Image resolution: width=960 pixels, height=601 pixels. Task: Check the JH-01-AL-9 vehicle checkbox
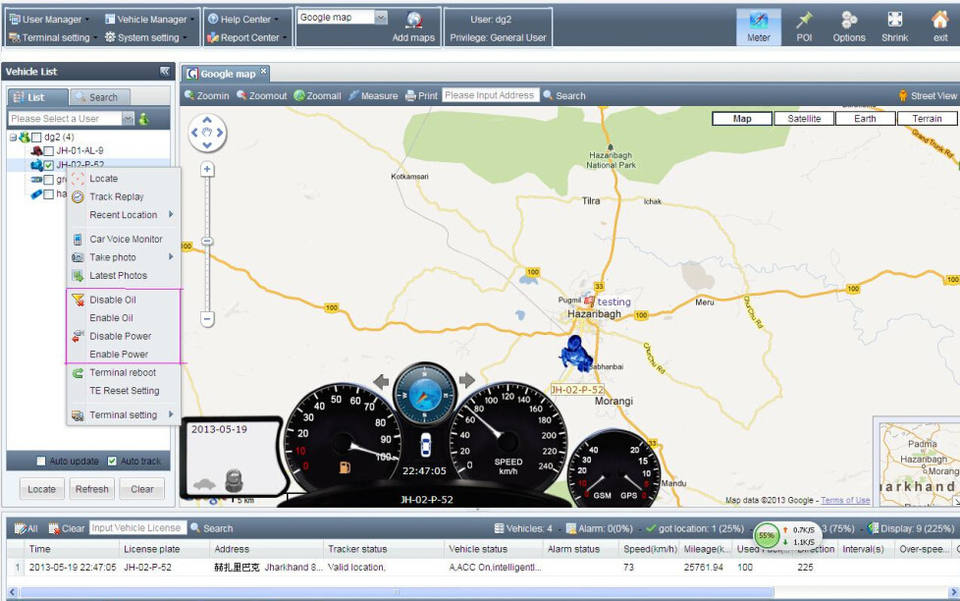pos(48,150)
